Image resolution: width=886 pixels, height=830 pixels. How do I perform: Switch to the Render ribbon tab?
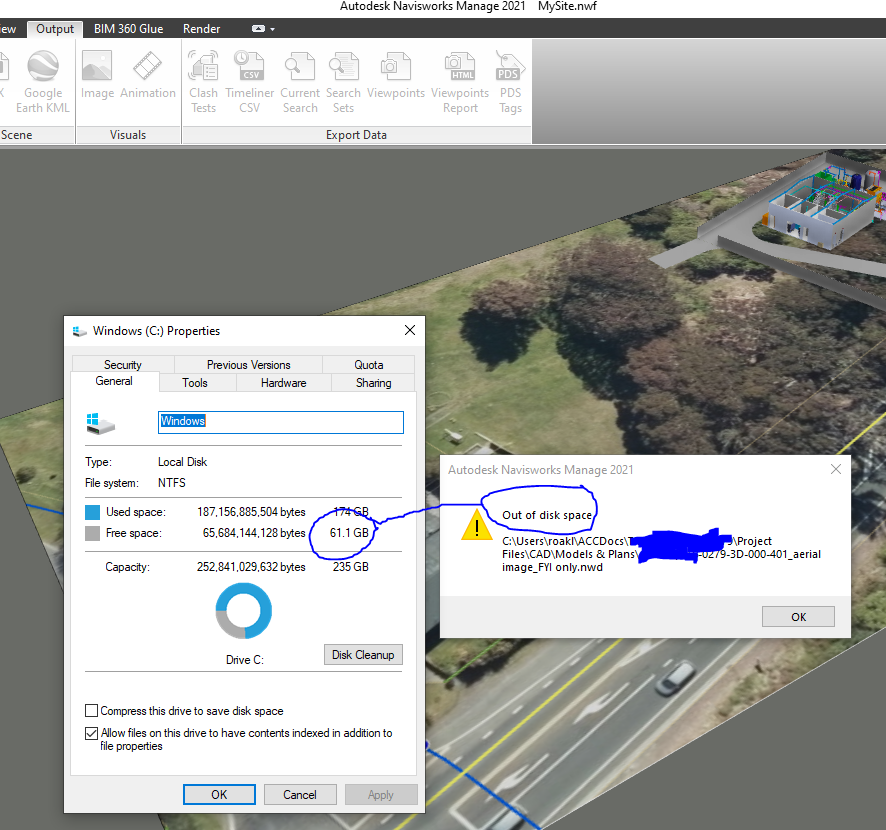[x=201, y=28]
